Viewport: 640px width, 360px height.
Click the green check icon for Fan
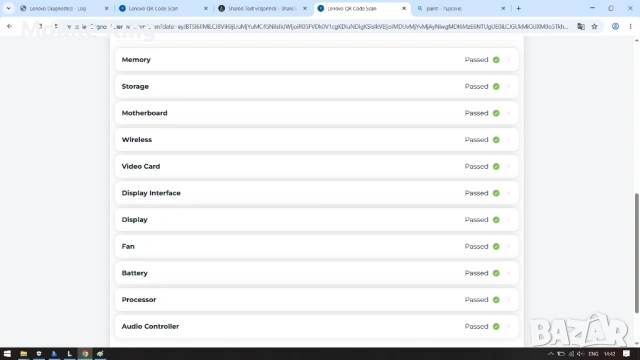tap(496, 247)
